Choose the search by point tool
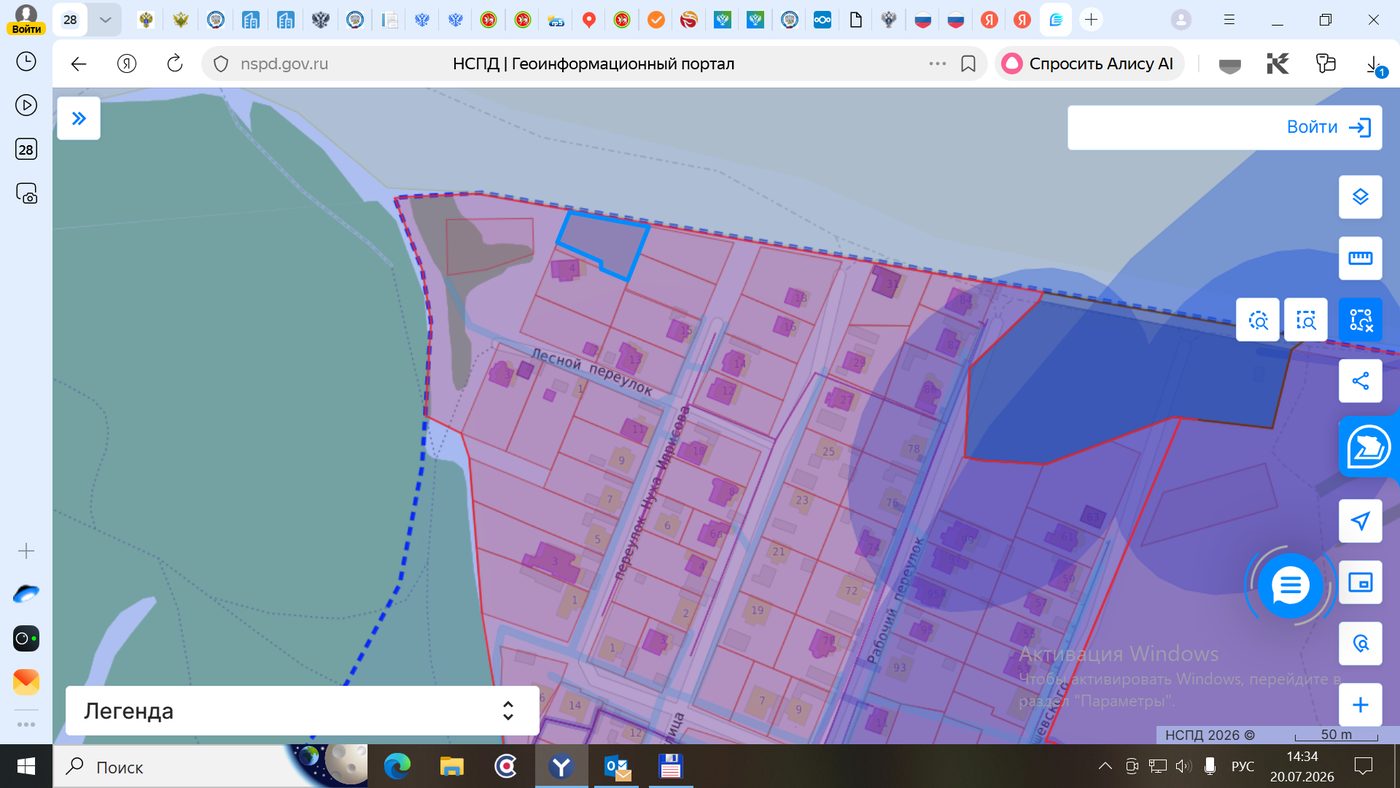Viewport: 1400px width, 788px height. coord(1258,320)
